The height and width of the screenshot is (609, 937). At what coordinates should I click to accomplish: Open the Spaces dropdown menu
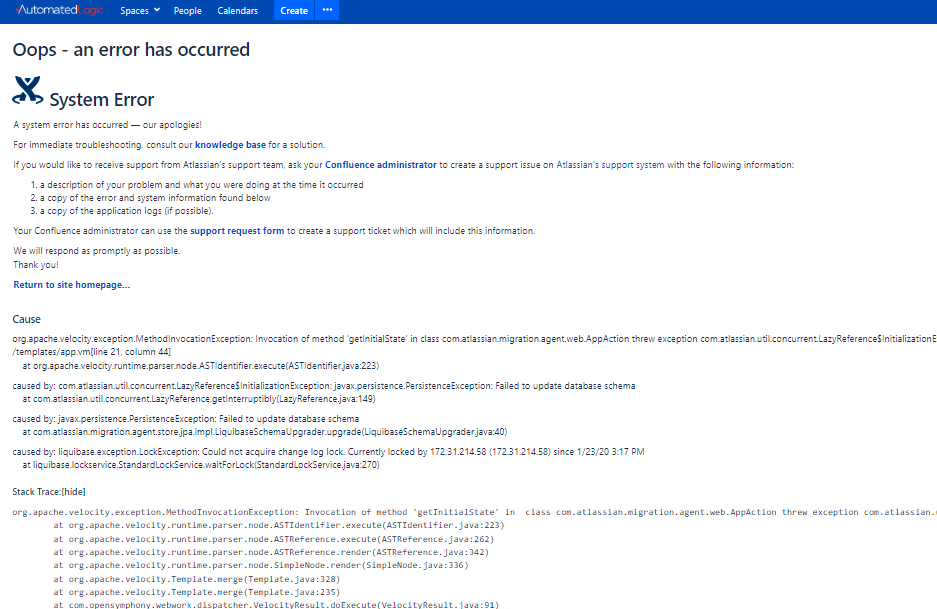pos(140,11)
